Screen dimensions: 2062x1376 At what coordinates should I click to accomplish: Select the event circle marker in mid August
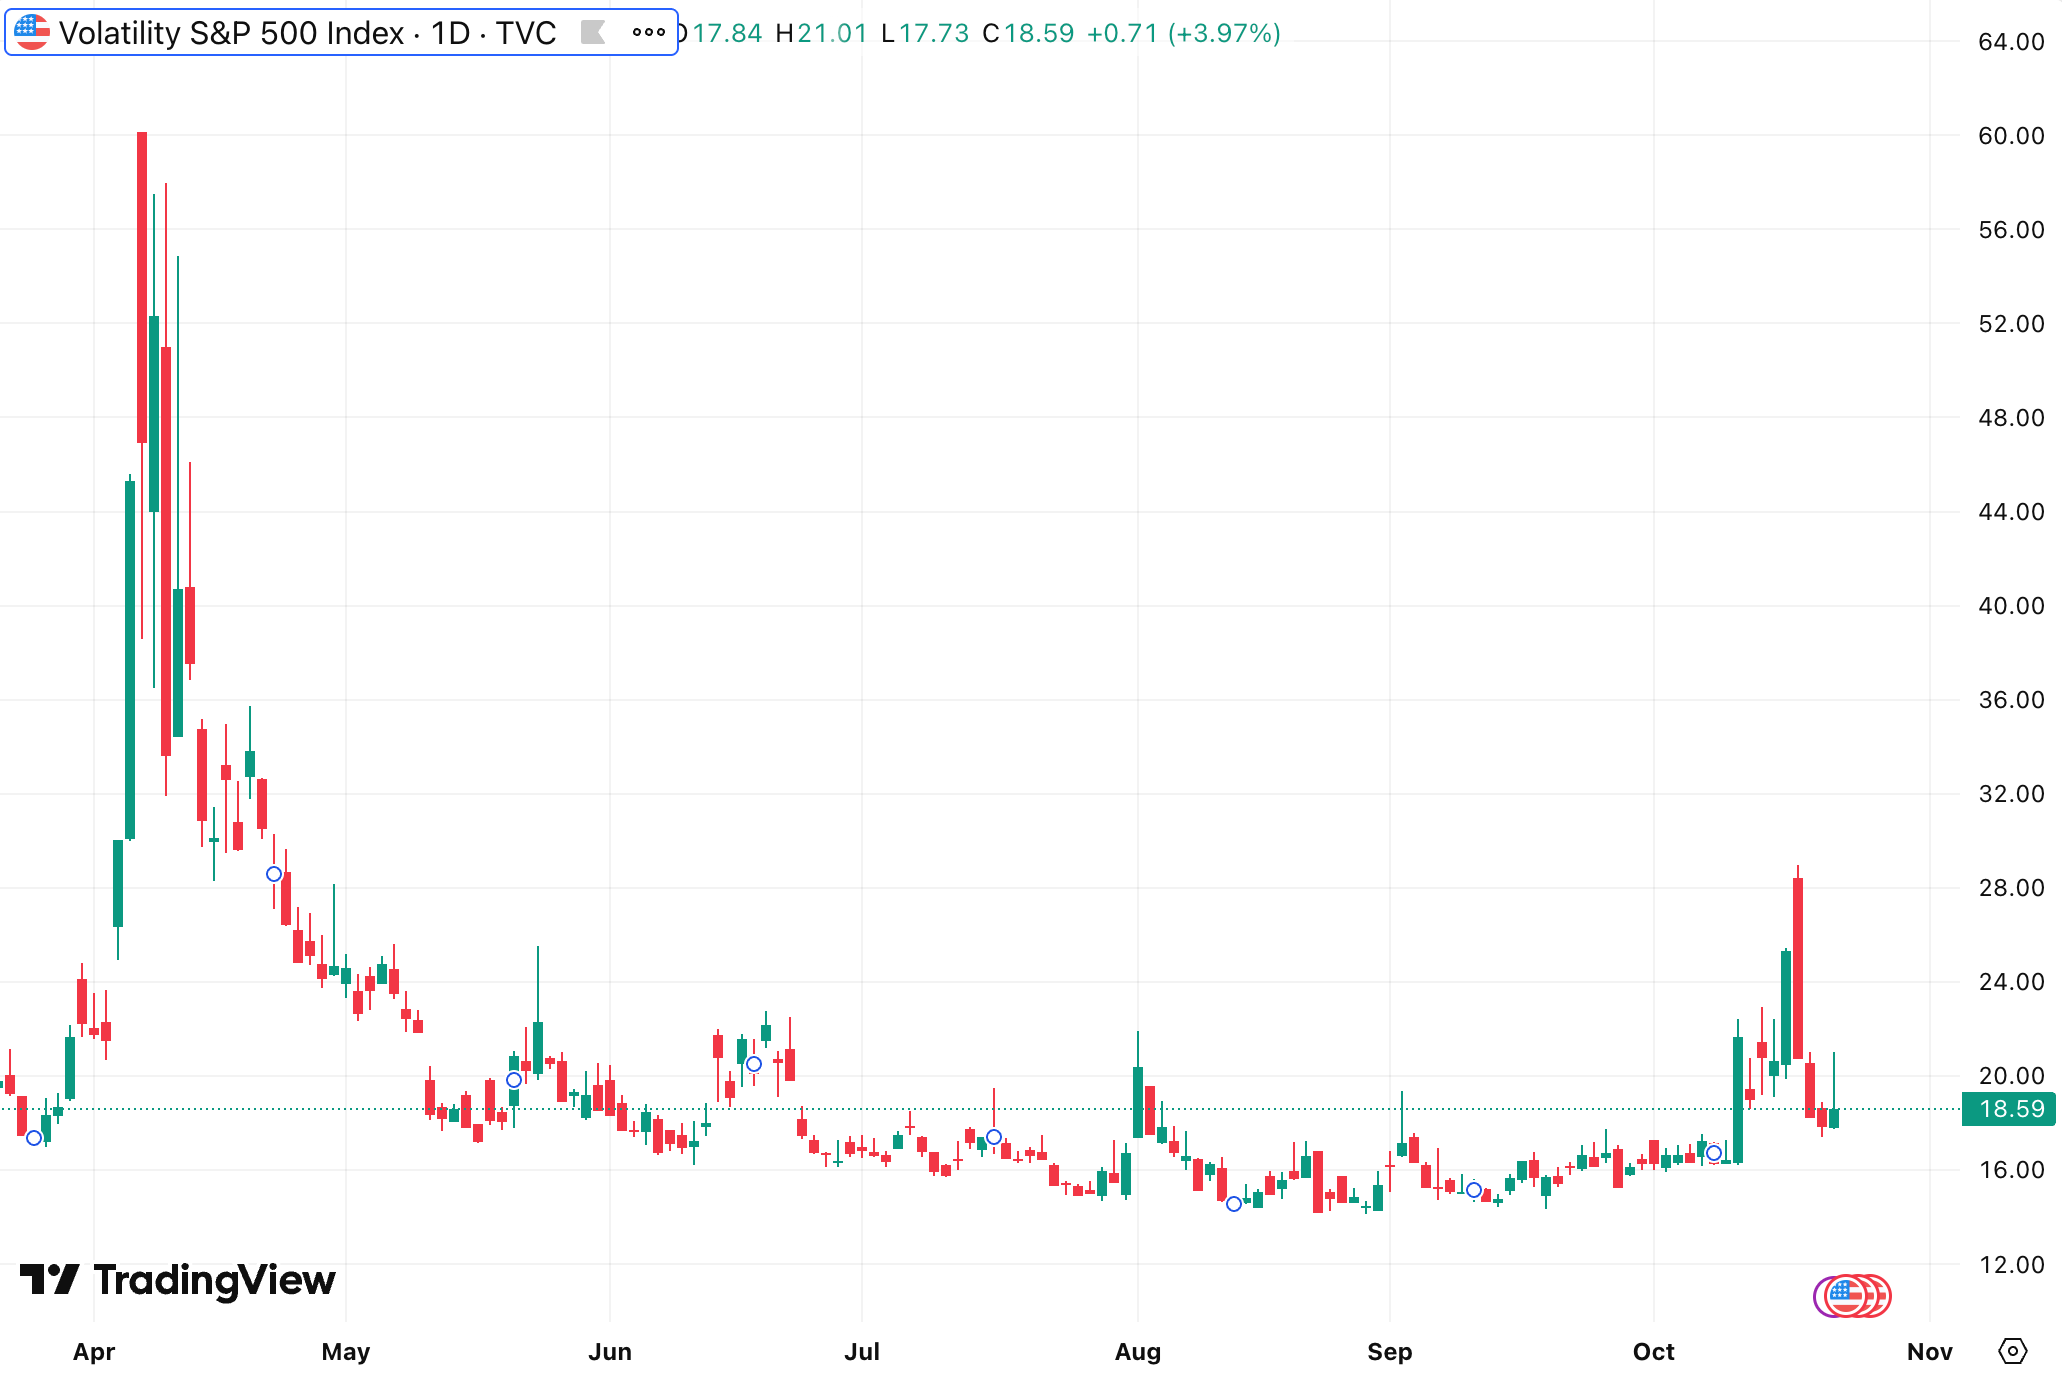point(1234,1204)
